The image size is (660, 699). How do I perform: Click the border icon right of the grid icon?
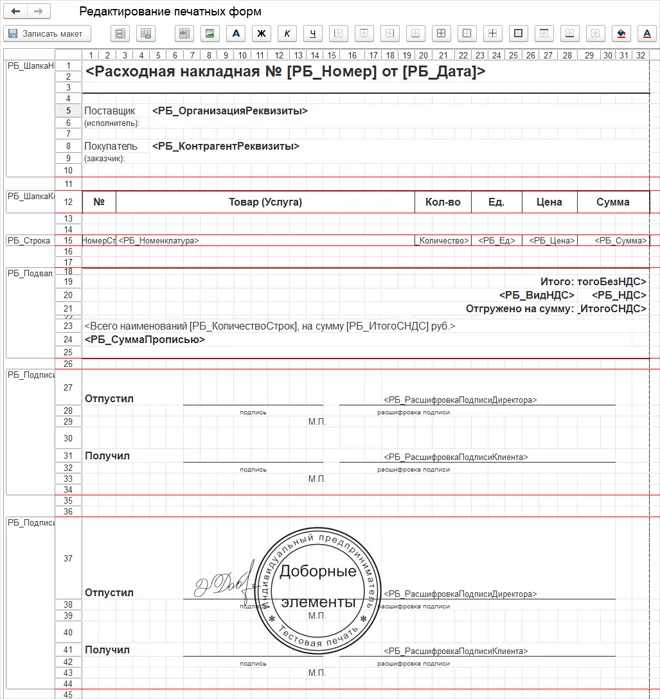(x=467, y=33)
